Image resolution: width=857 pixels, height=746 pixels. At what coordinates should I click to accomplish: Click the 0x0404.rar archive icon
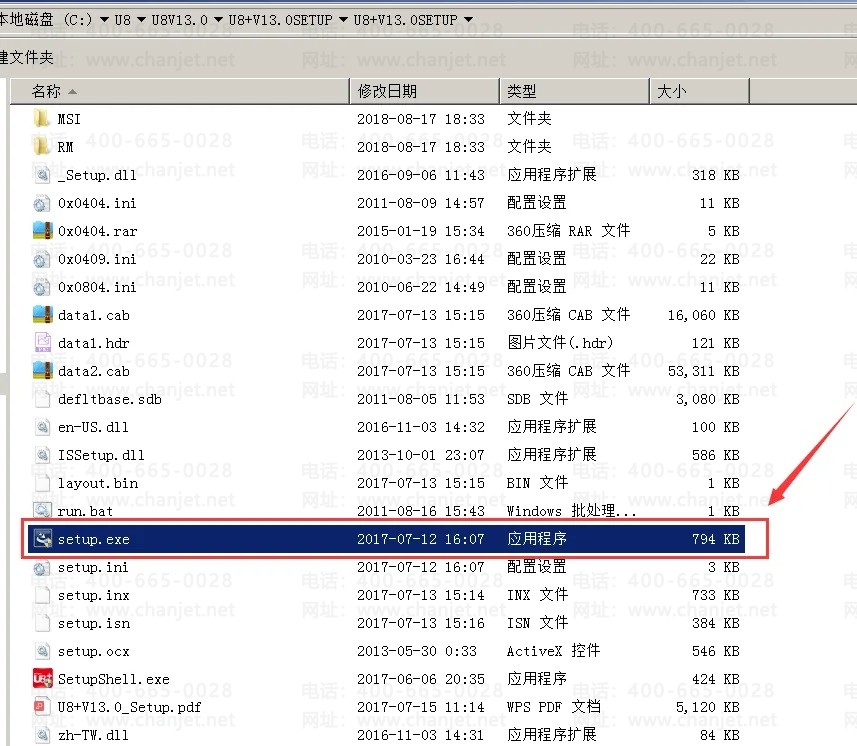click(x=43, y=231)
